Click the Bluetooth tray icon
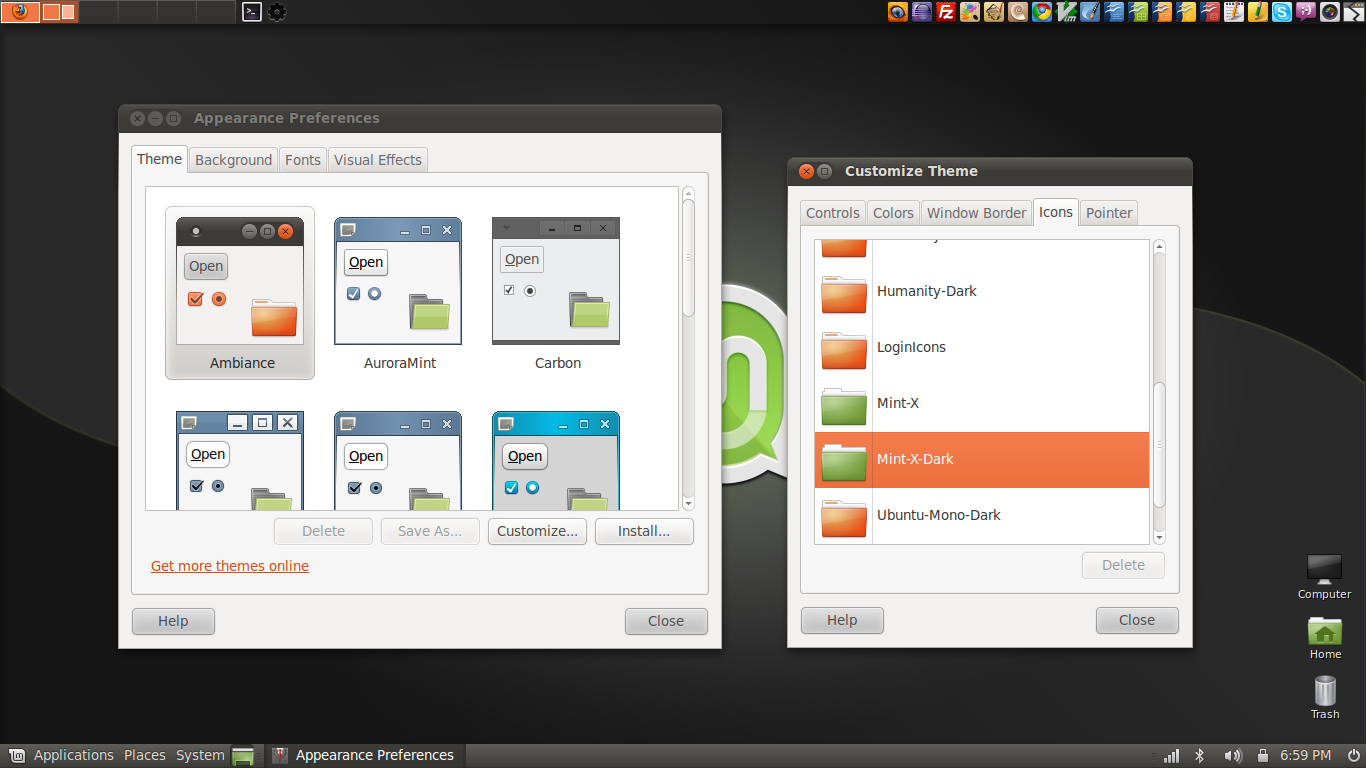1366x768 pixels. pos(1200,756)
